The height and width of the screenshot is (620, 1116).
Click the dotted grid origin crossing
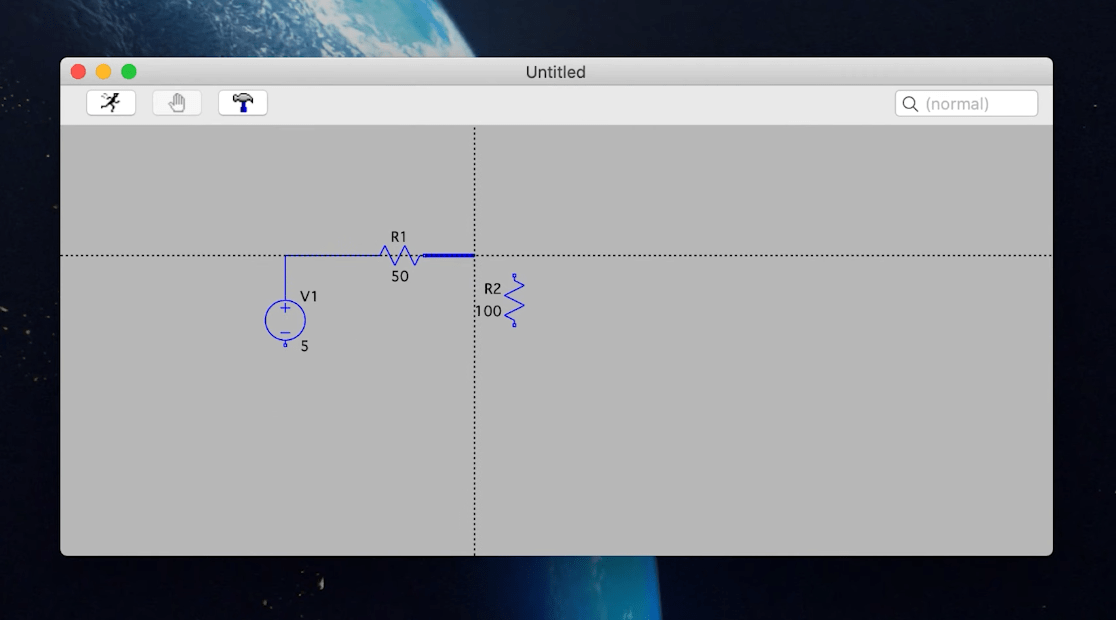(x=473, y=256)
